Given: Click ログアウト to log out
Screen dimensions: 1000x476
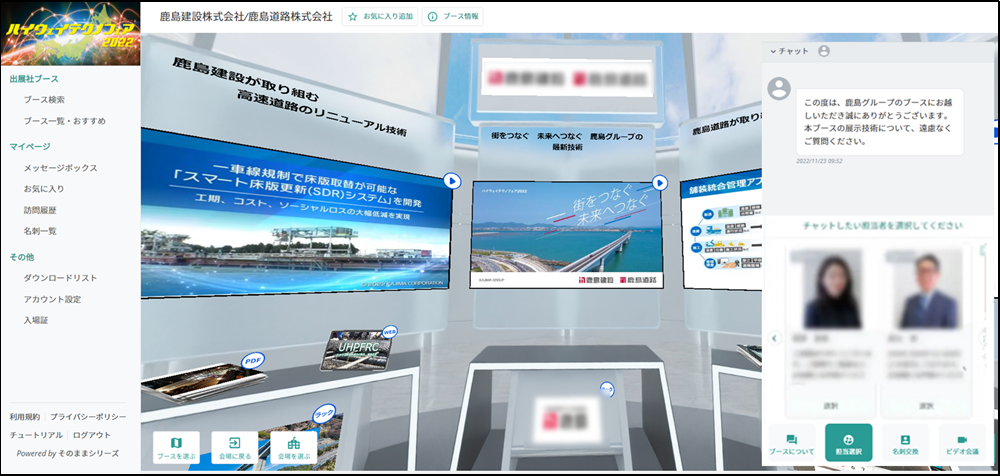Looking at the screenshot, I should click(x=92, y=435).
